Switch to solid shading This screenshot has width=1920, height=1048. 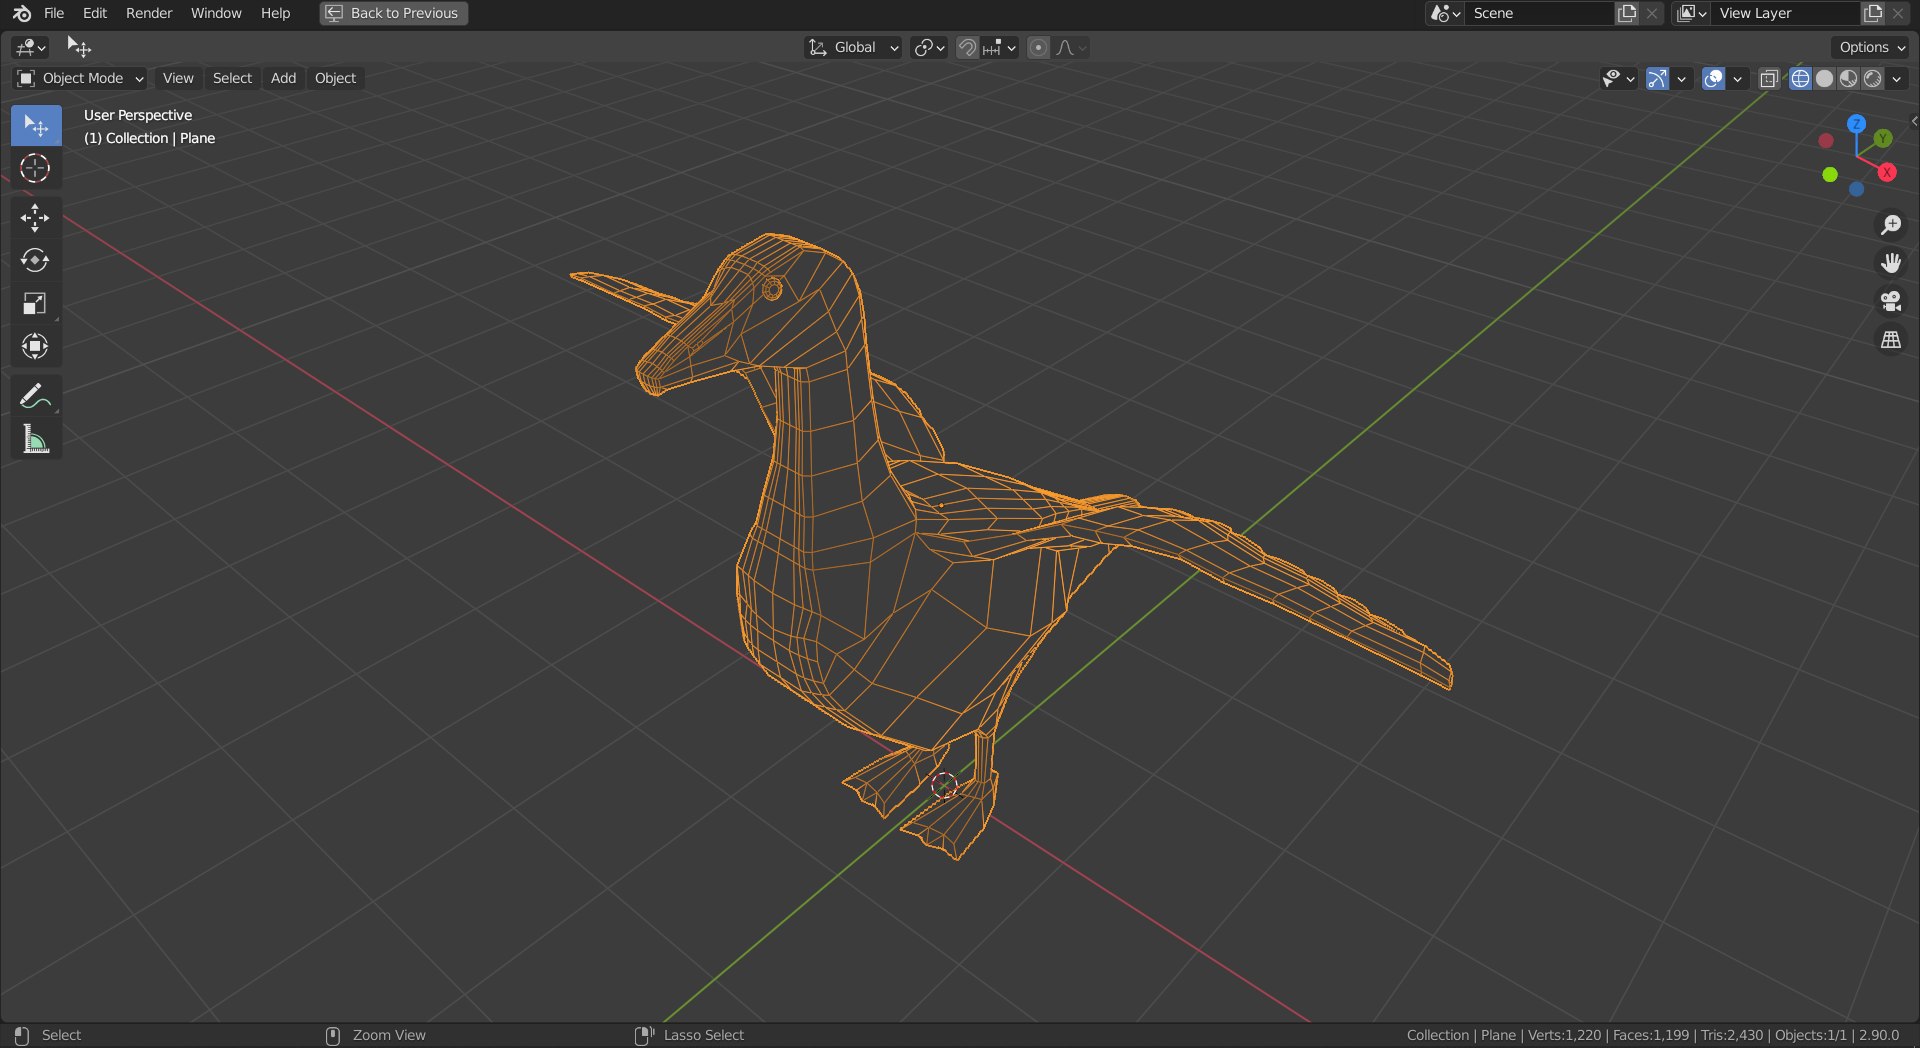(1824, 78)
